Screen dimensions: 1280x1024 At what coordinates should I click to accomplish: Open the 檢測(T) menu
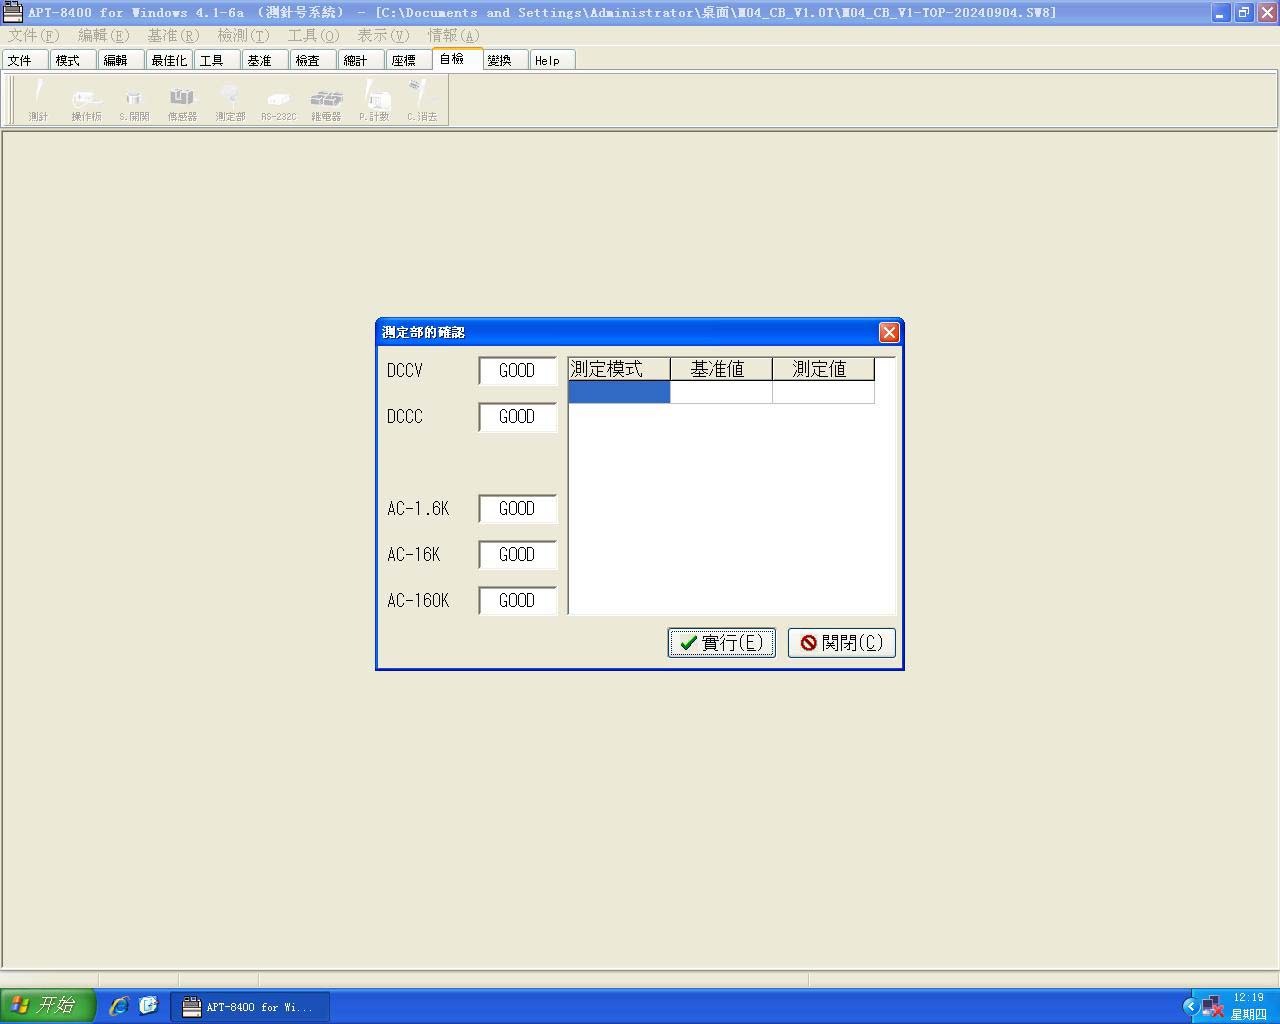(x=244, y=35)
